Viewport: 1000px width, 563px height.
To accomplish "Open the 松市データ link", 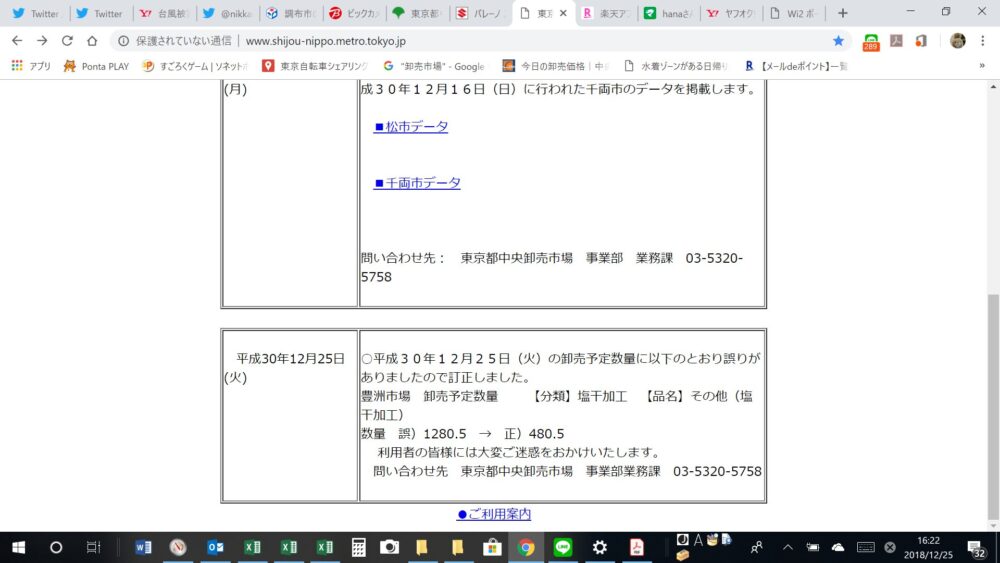I will click(411, 127).
